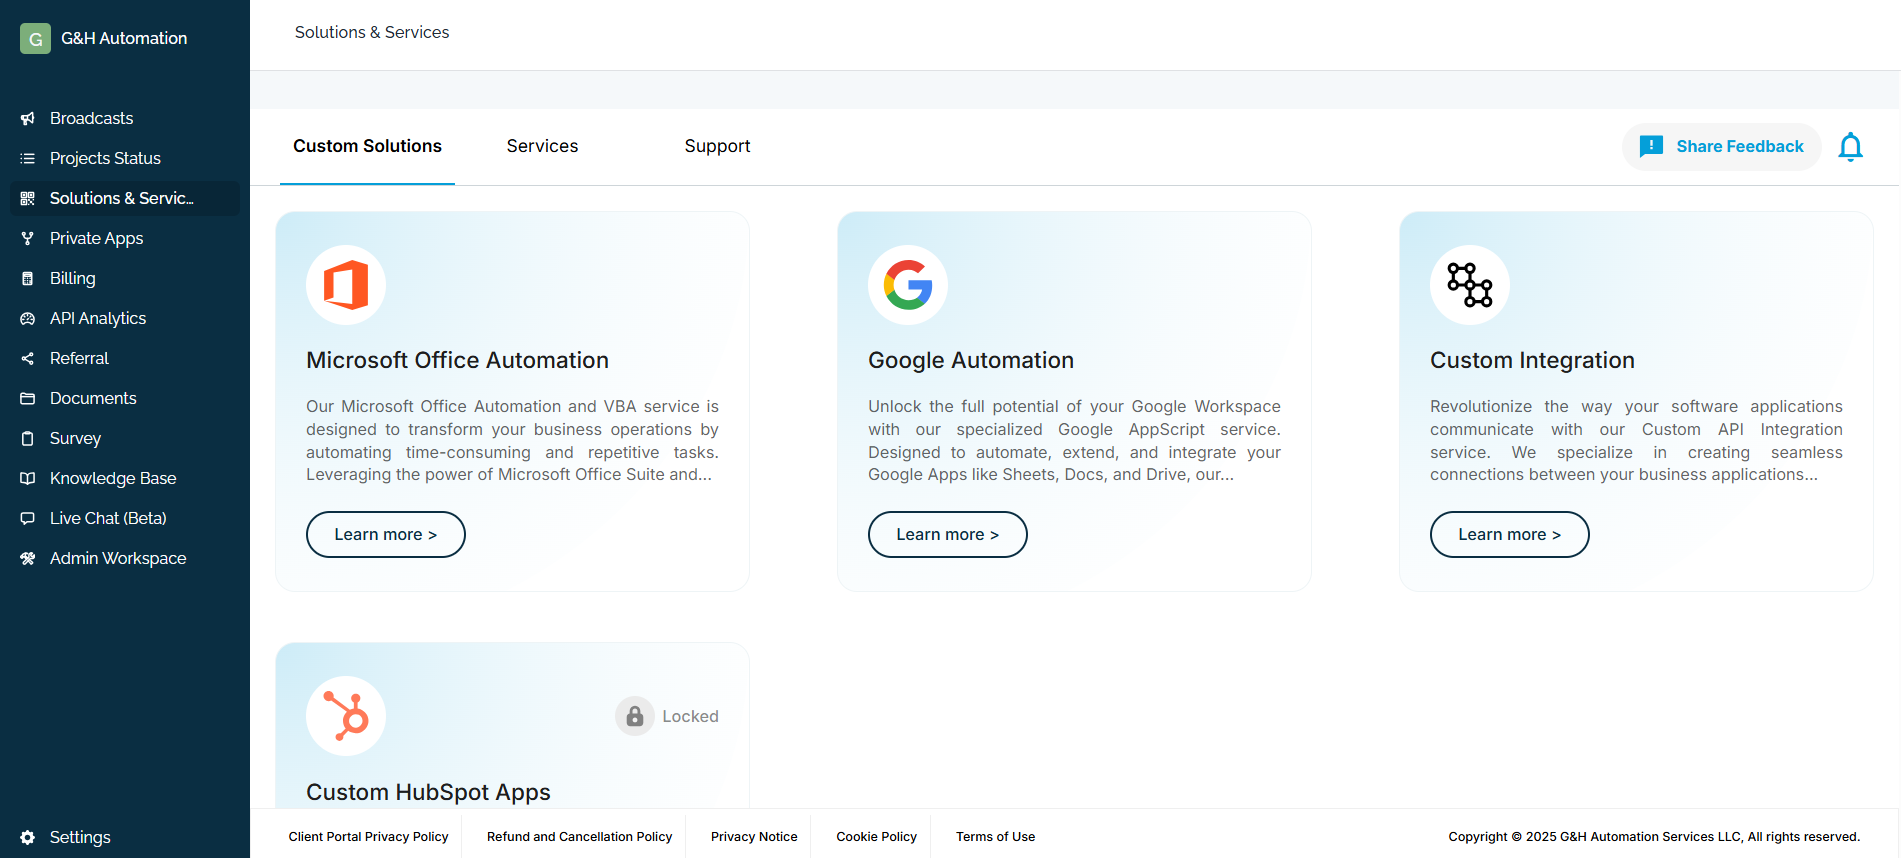Viewport: 1901px width, 858px height.
Task: Learn more about Google Automation
Action: click(x=947, y=534)
